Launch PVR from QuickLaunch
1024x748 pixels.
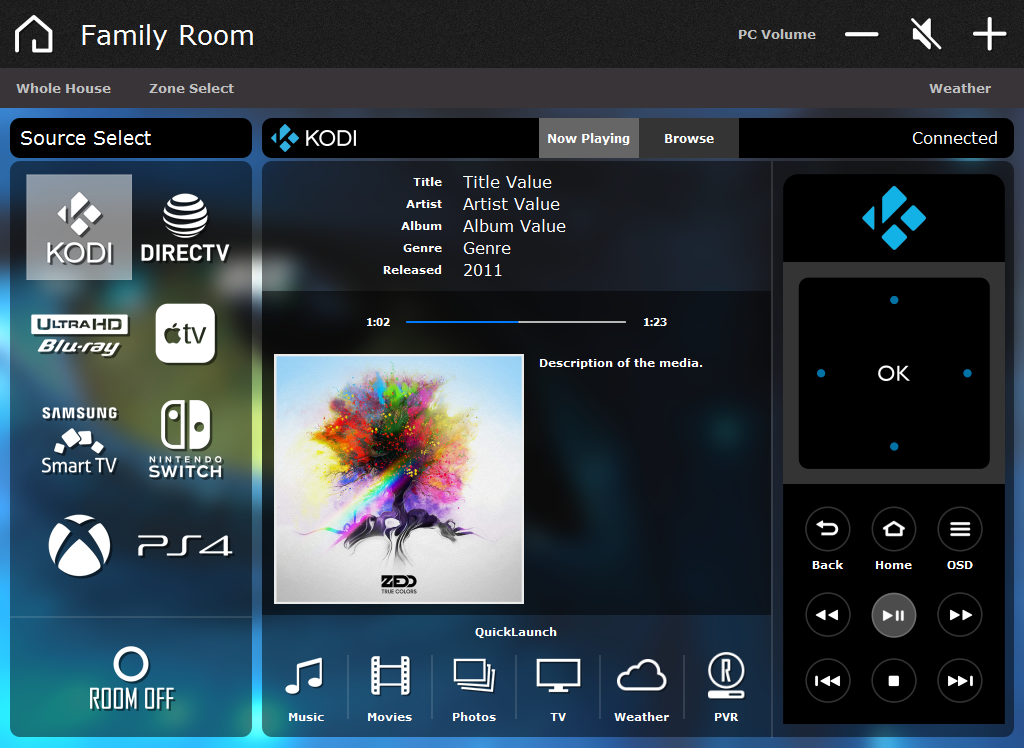pyautogui.click(x=726, y=689)
